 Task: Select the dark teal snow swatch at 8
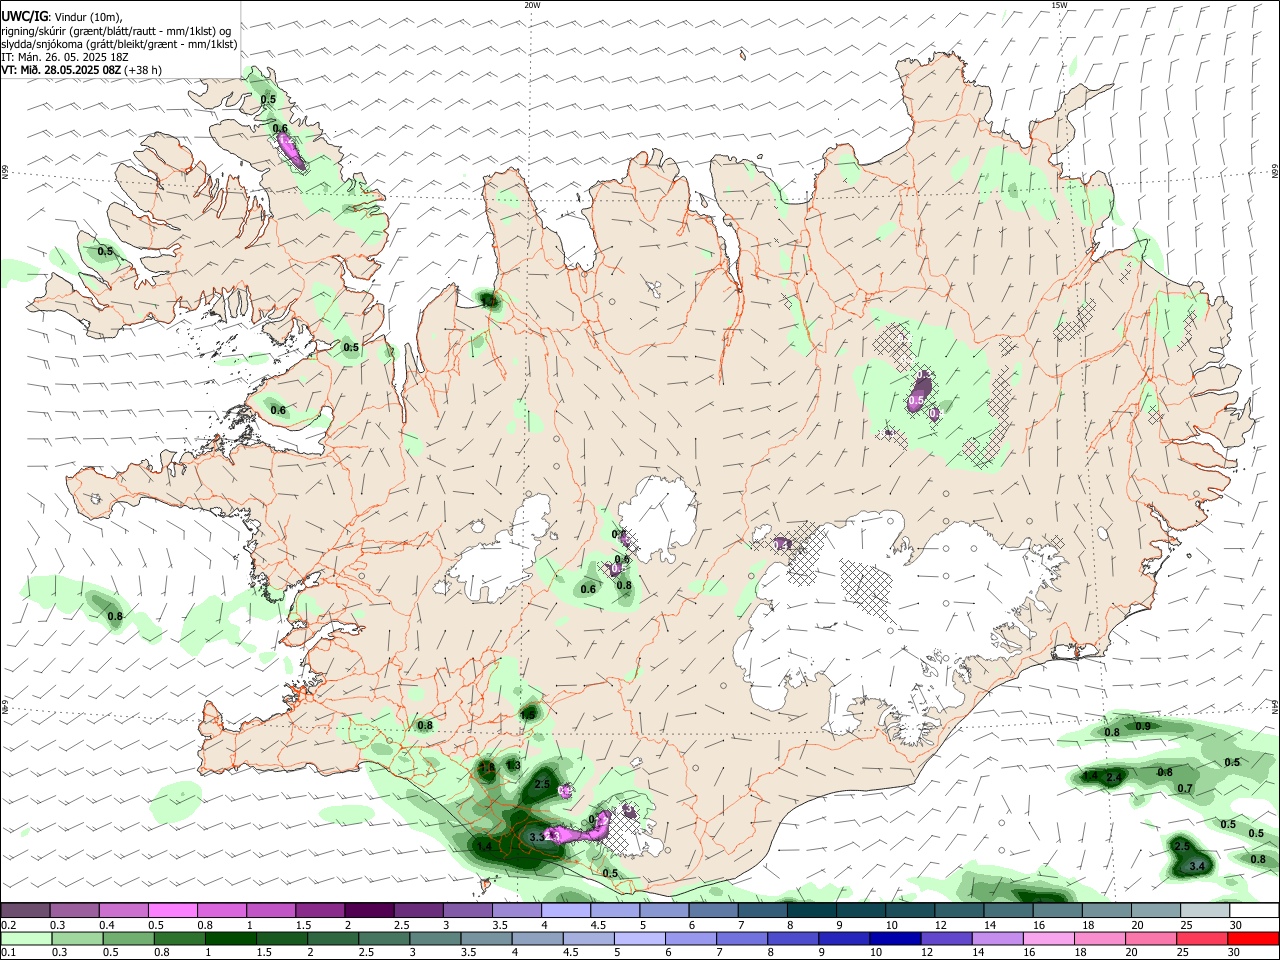(811, 910)
